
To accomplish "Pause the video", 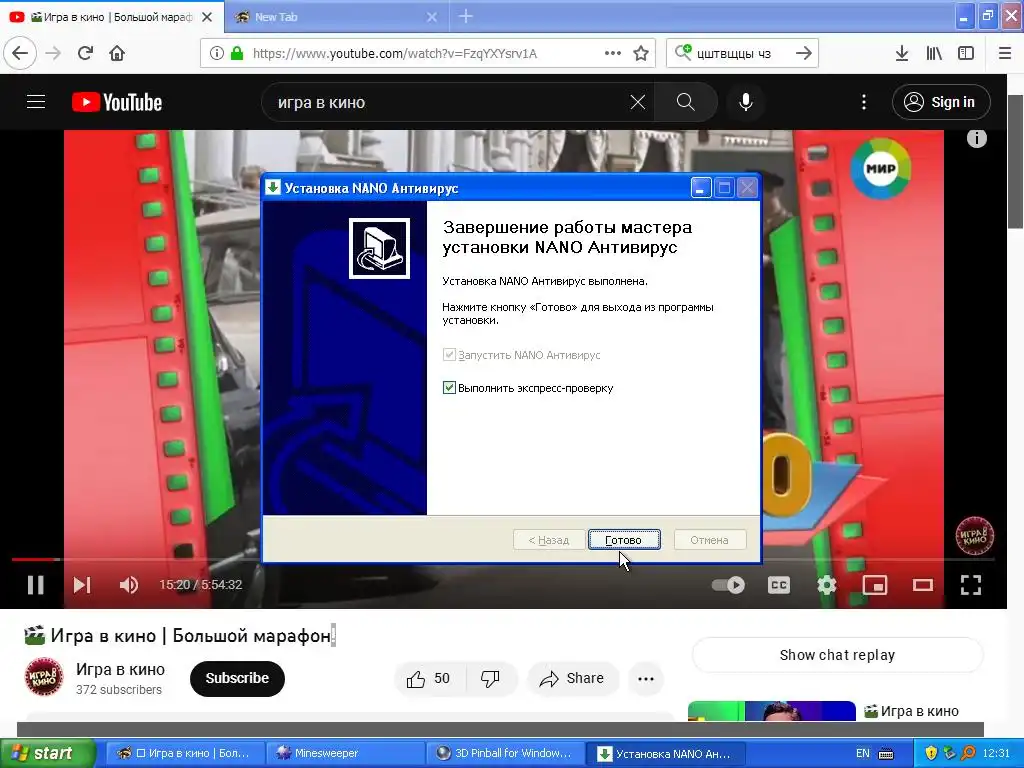I will tap(36, 584).
